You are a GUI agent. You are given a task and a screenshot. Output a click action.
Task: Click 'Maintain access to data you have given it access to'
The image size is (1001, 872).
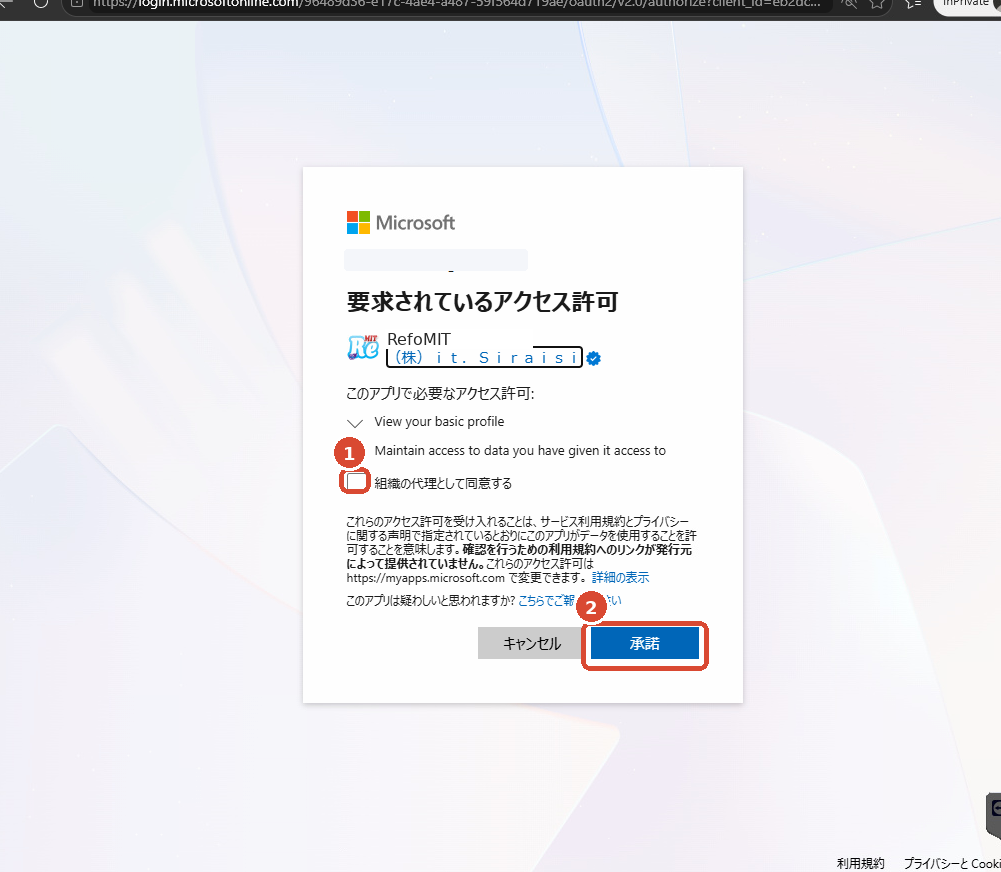coord(520,451)
